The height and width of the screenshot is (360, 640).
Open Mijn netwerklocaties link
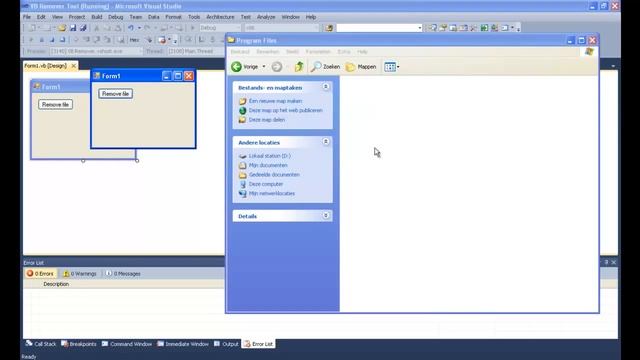[272, 193]
